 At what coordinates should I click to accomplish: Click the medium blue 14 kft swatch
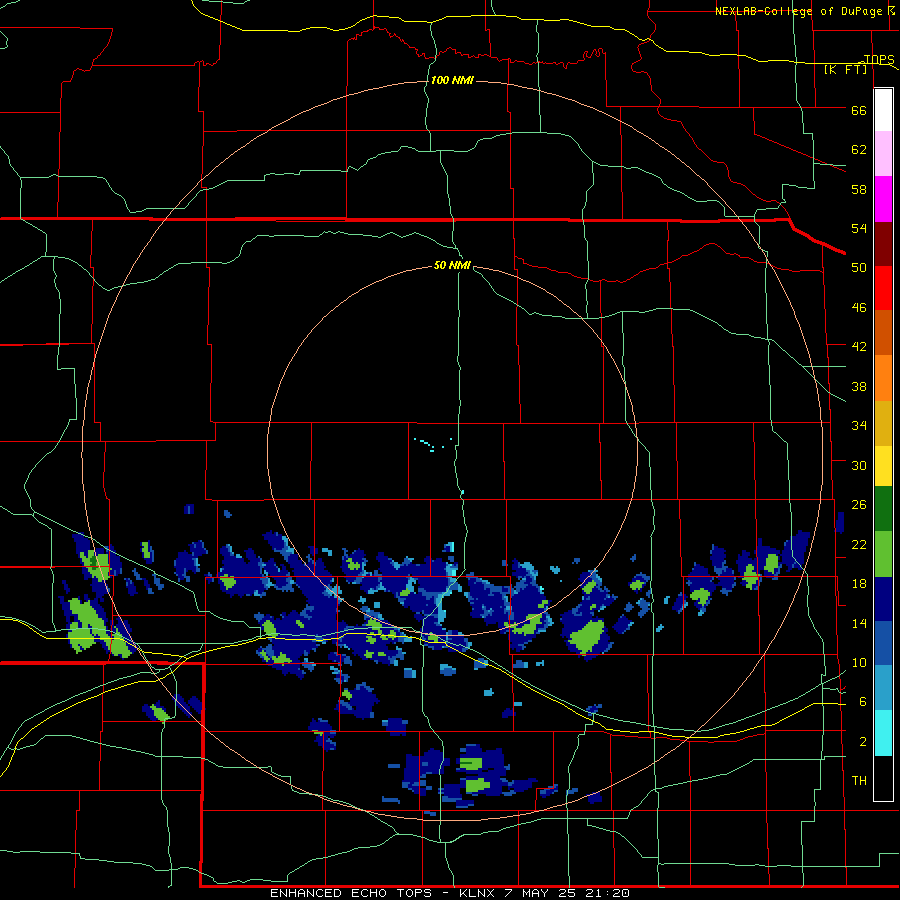[883, 643]
